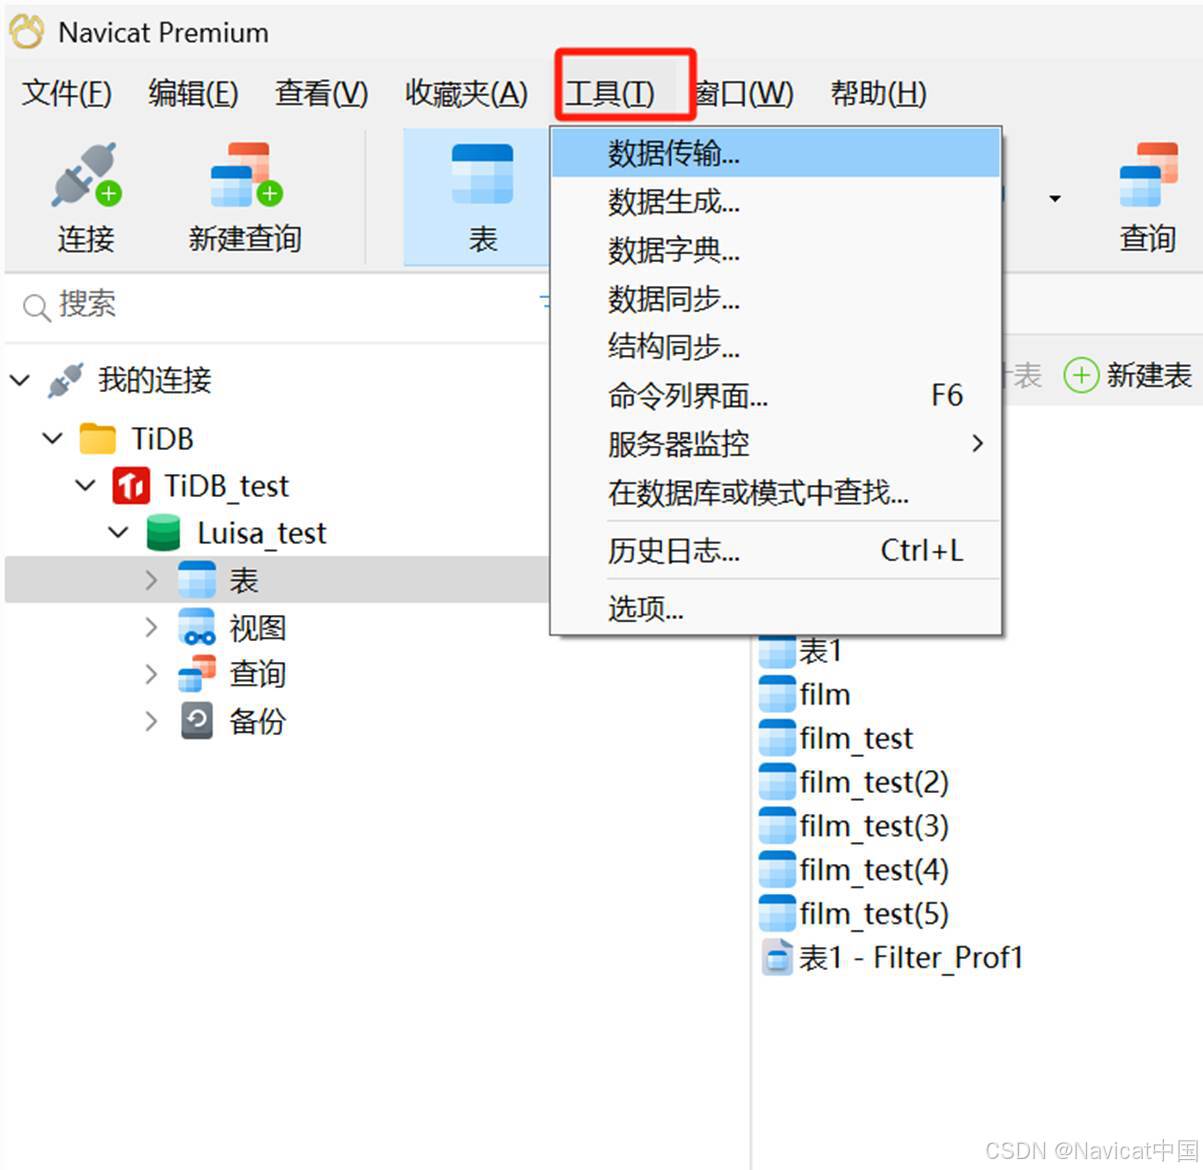Open the toolbar overflow dropdown arrow
This screenshot has height=1170, width=1203.
tap(1054, 199)
